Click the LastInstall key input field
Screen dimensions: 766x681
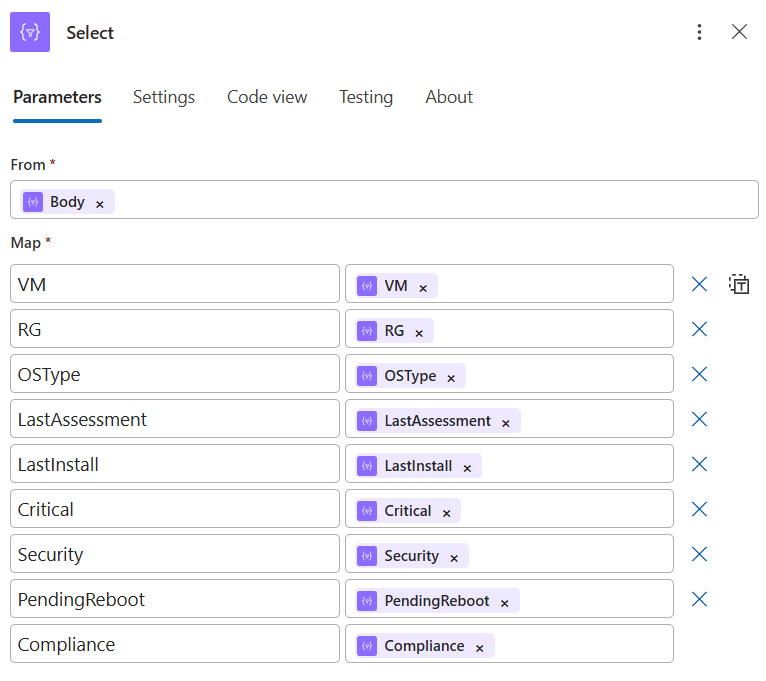tap(175, 464)
